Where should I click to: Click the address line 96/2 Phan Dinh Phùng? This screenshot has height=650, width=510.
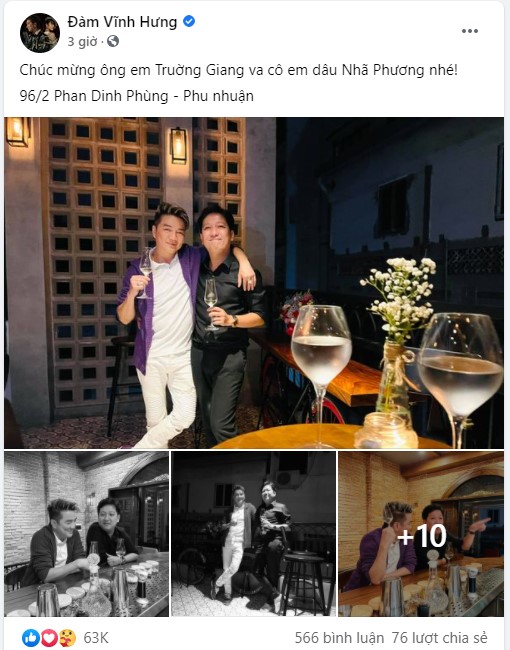click(136, 96)
